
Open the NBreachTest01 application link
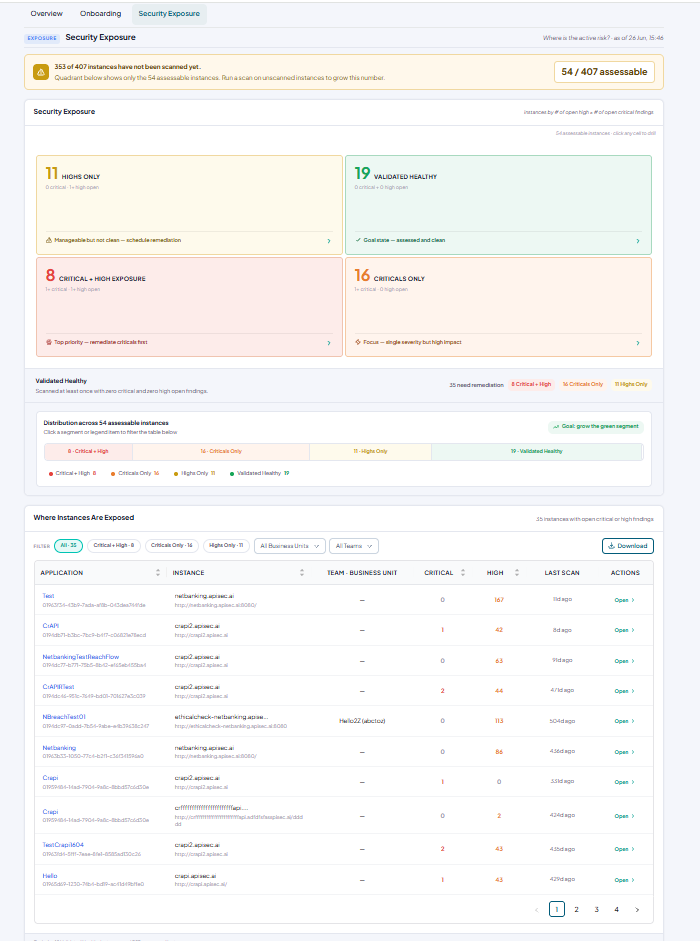[x=64, y=717]
